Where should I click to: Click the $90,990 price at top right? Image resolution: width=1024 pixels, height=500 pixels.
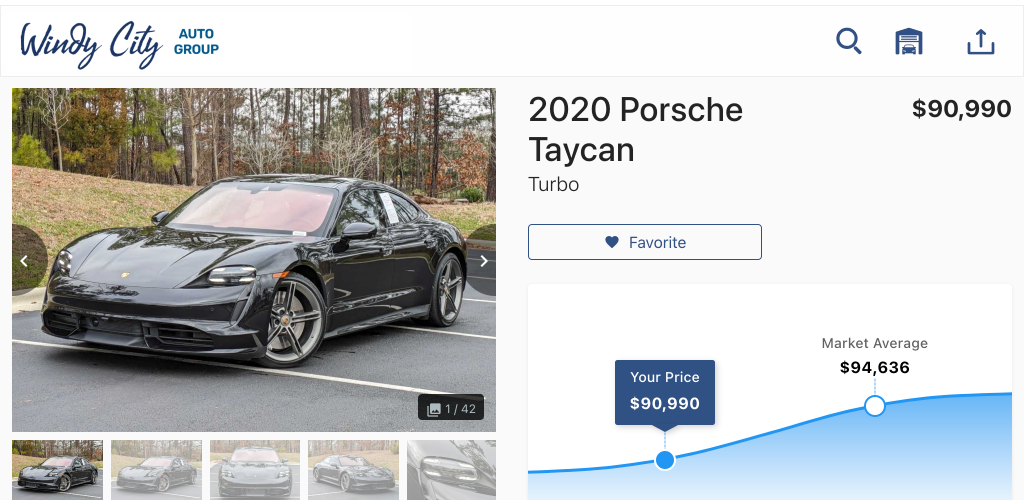click(x=961, y=109)
